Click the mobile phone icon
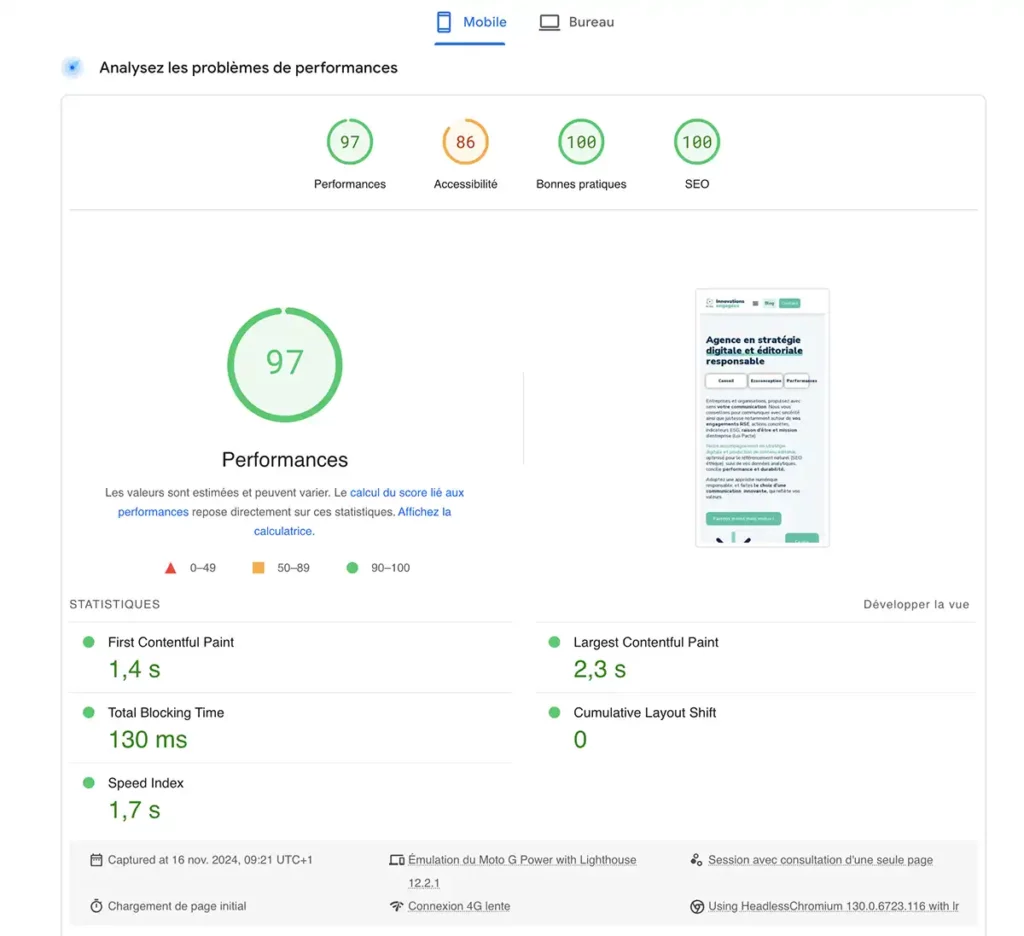 (x=445, y=22)
